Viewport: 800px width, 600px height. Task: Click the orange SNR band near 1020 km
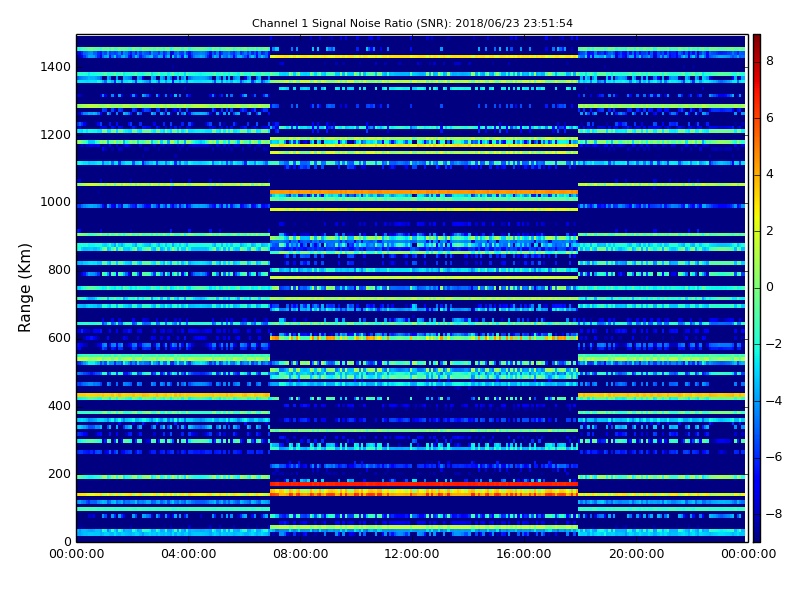pyautogui.click(x=424, y=192)
